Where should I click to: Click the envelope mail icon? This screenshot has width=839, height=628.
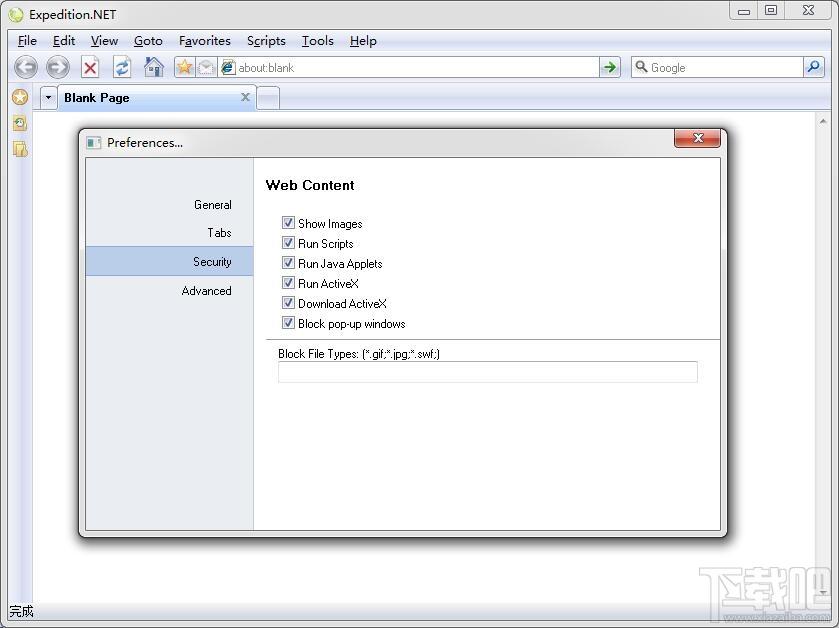click(x=206, y=67)
